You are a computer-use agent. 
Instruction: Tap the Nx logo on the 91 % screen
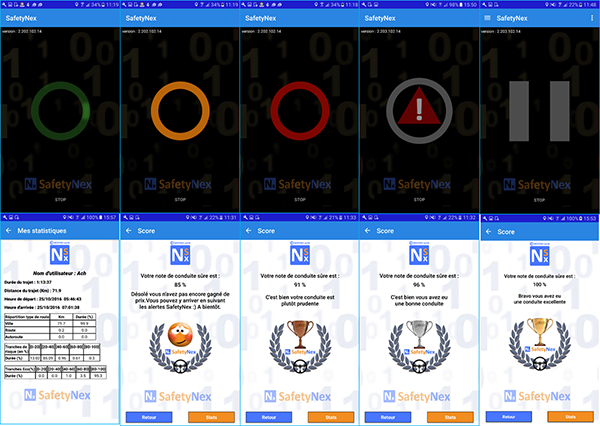click(x=300, y=255)
